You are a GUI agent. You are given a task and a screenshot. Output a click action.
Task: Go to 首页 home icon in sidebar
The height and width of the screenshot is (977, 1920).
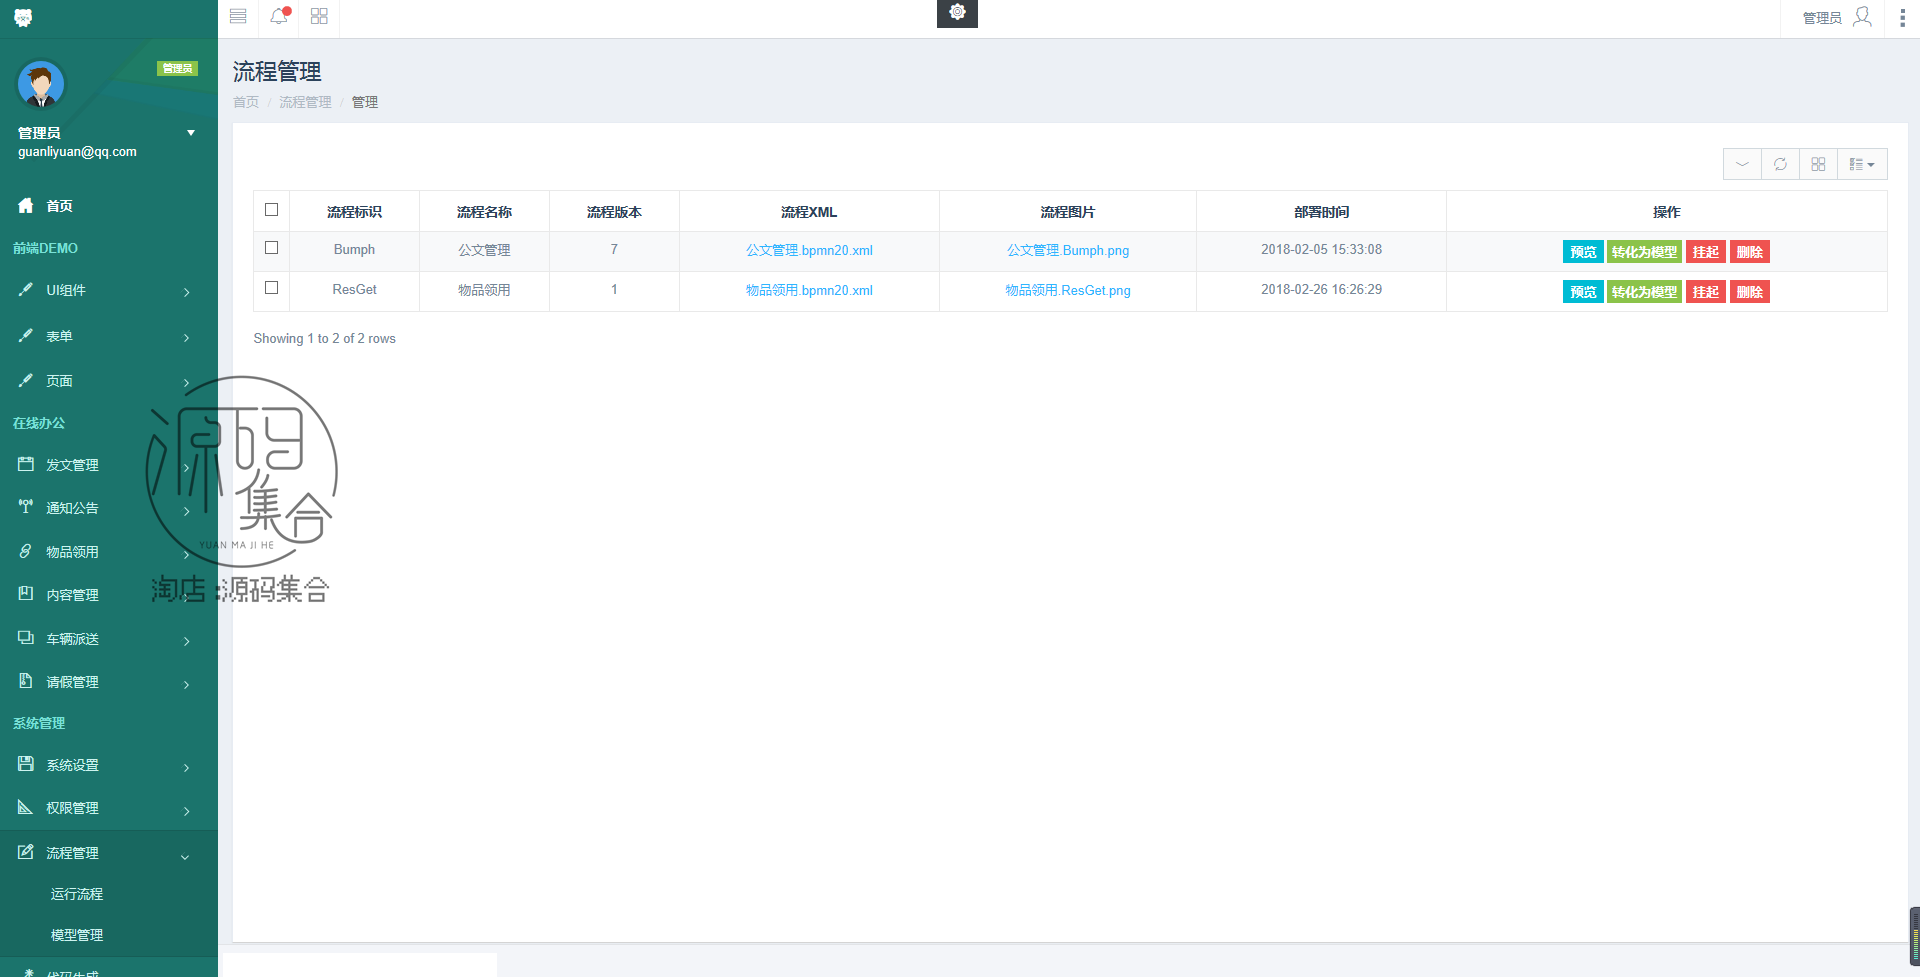point(26,205)
